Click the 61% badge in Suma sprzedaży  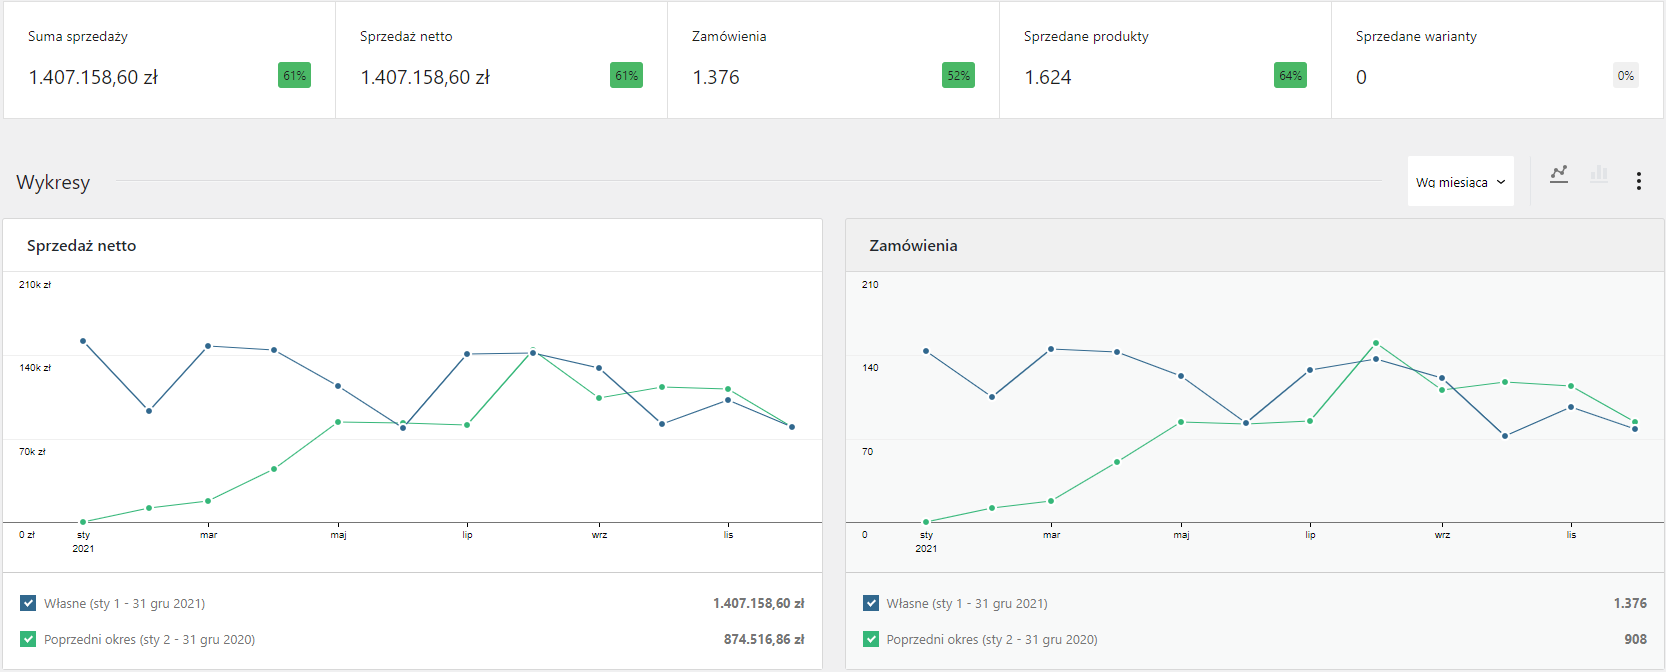click(294, 76)
